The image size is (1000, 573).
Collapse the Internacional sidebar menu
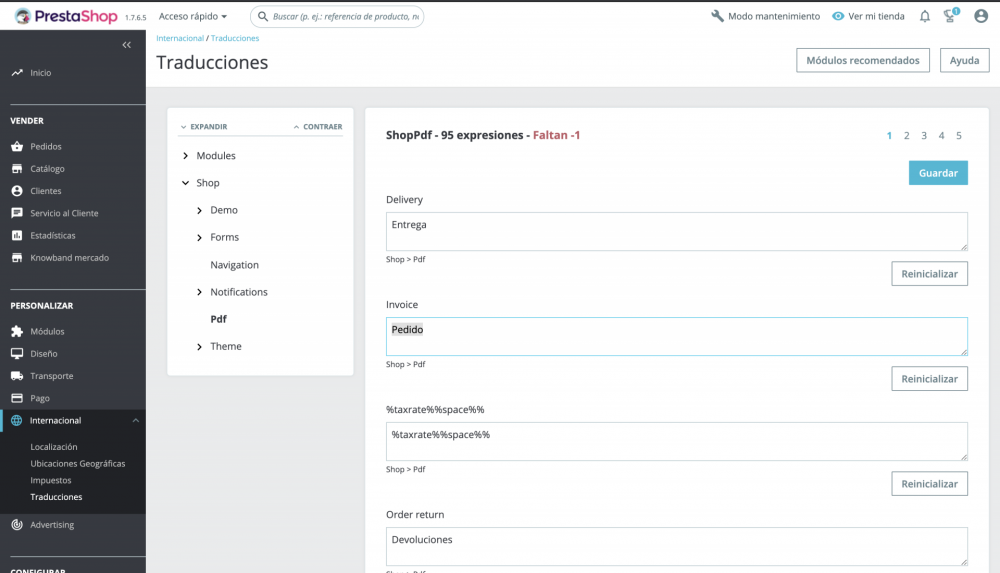click(135, 421)
